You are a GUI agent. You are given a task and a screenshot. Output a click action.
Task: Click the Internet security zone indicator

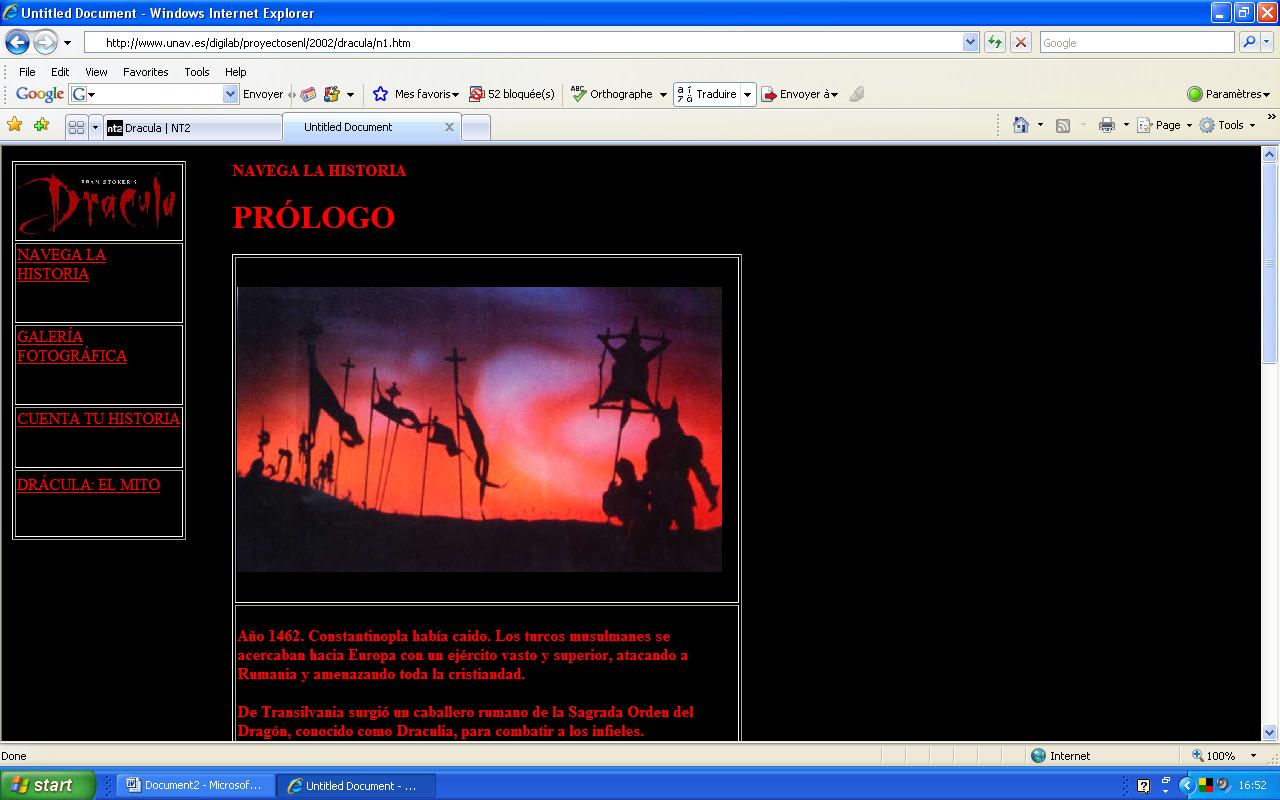1060,756
